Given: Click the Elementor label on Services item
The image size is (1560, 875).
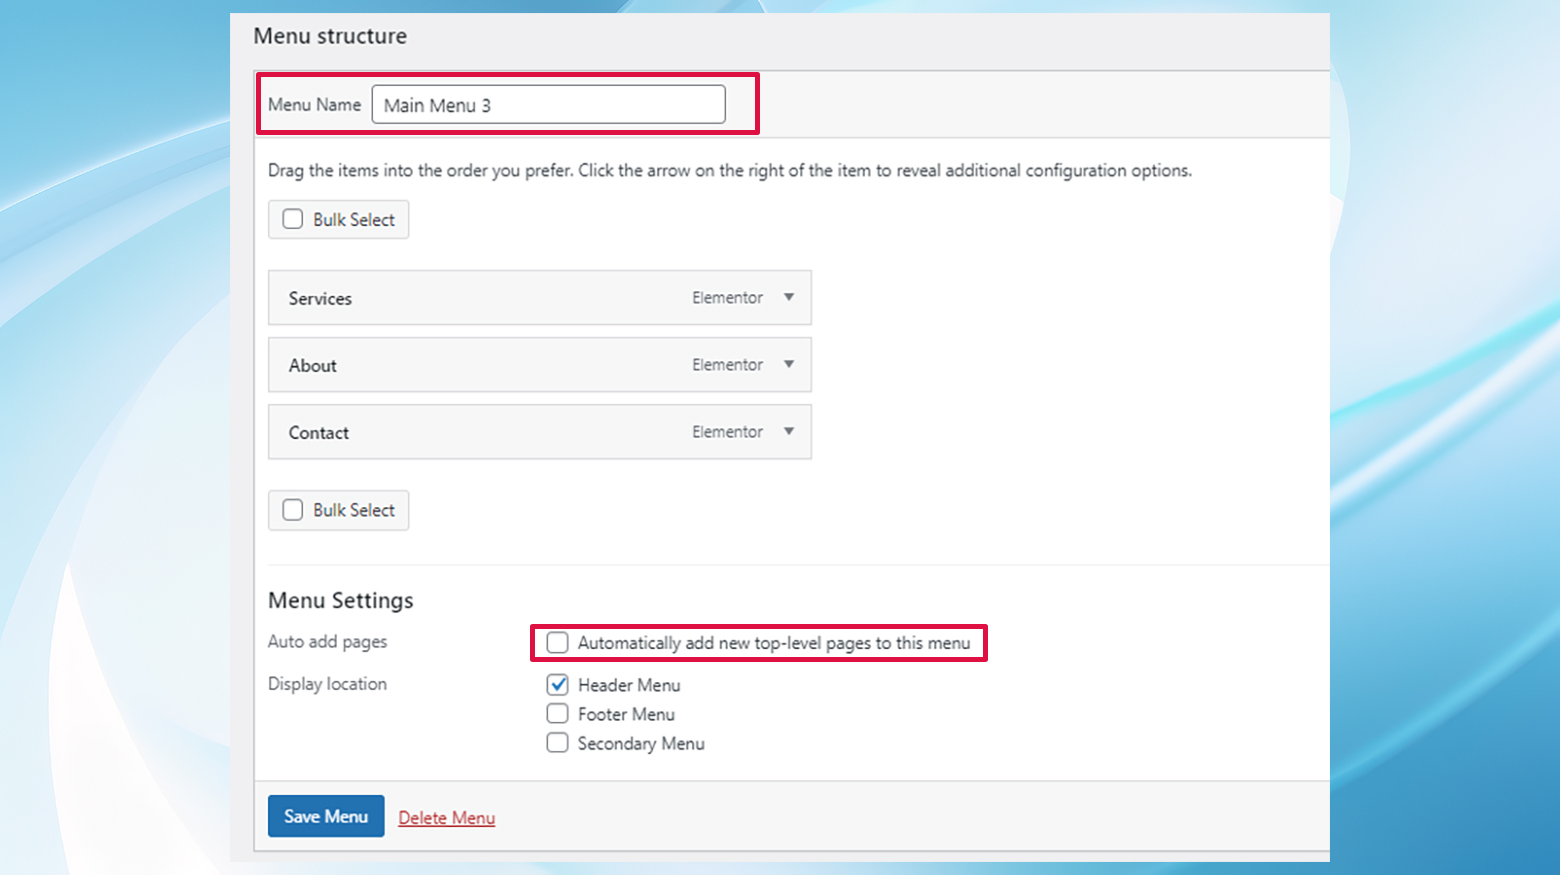Looking at the screenshot, I should pos(727,297).
